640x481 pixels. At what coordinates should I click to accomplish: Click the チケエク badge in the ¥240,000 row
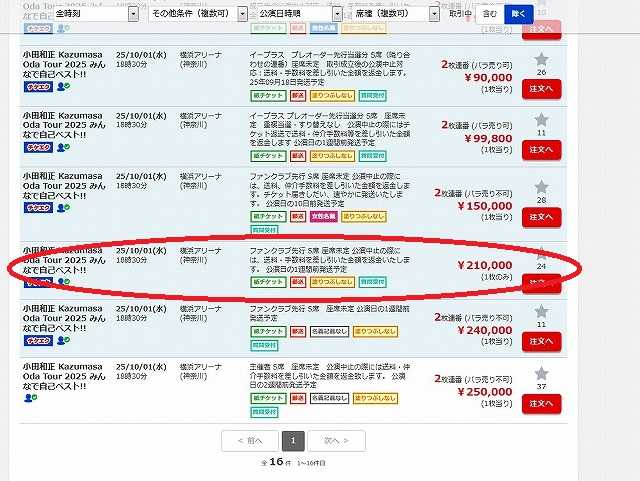pyautogui.click(x=38, y=340)
